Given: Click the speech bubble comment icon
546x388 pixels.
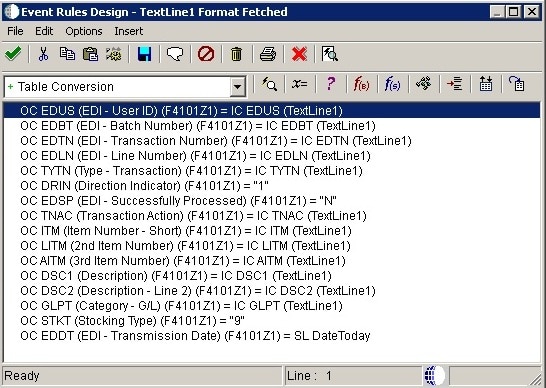Looking at the screenshot, I should (x=175, y=54).
